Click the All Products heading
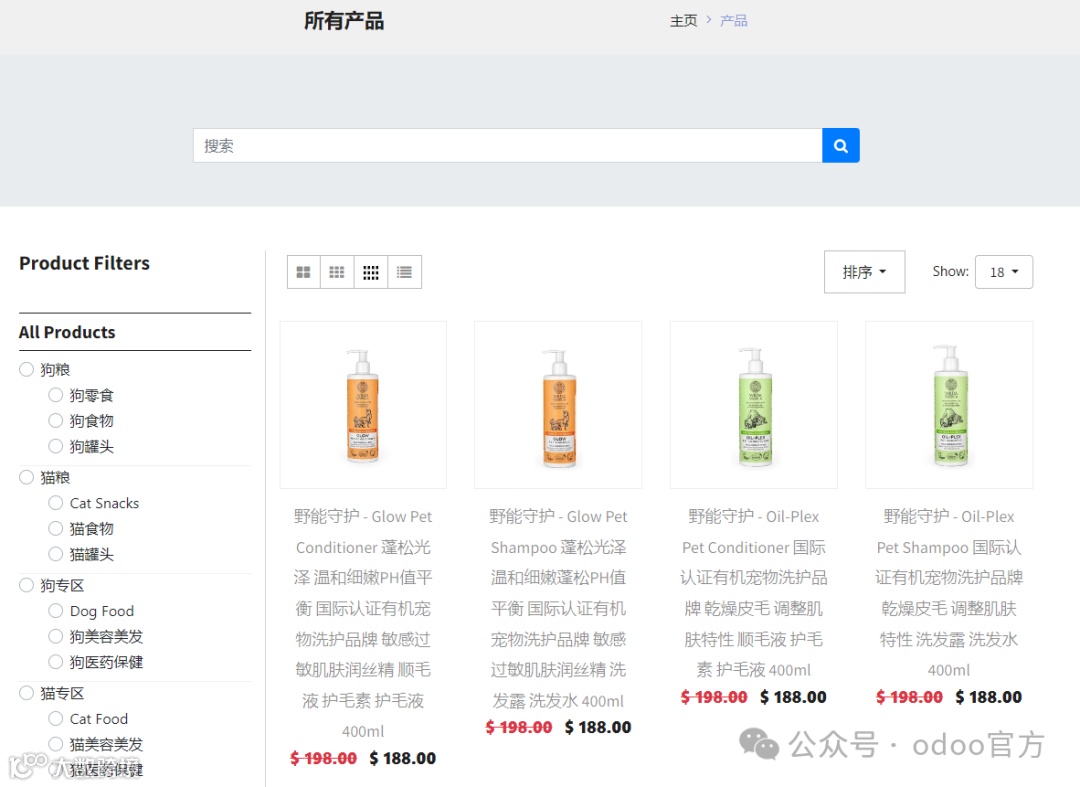The image size is (1080, 787). point(67,333)
